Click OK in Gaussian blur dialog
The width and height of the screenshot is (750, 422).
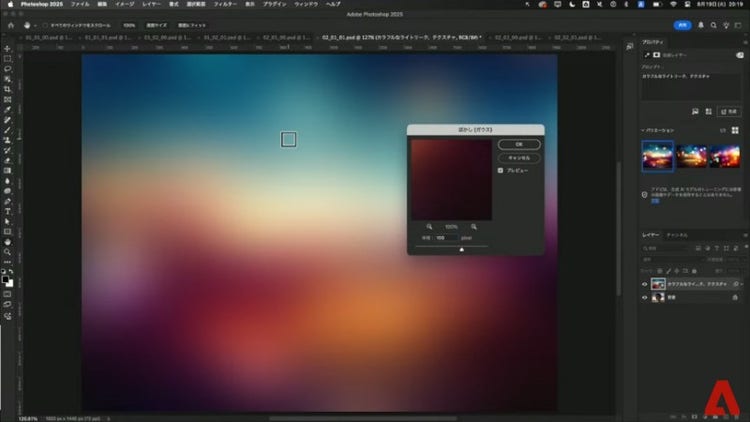pyautogui.click(x=518, y=144)
